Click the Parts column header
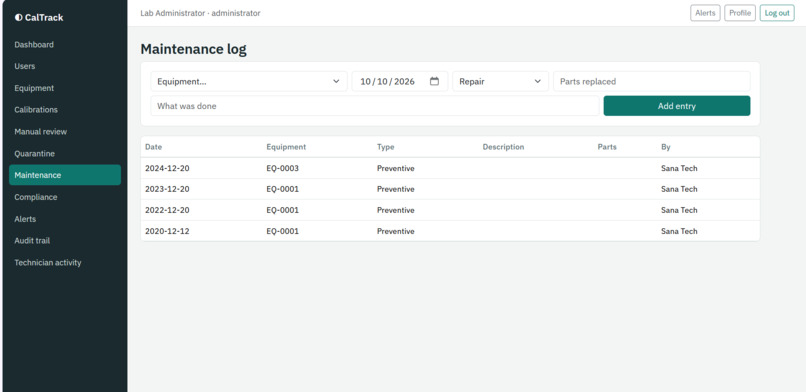This screenshot has width=806, height=392. click(x=607, y=147)
